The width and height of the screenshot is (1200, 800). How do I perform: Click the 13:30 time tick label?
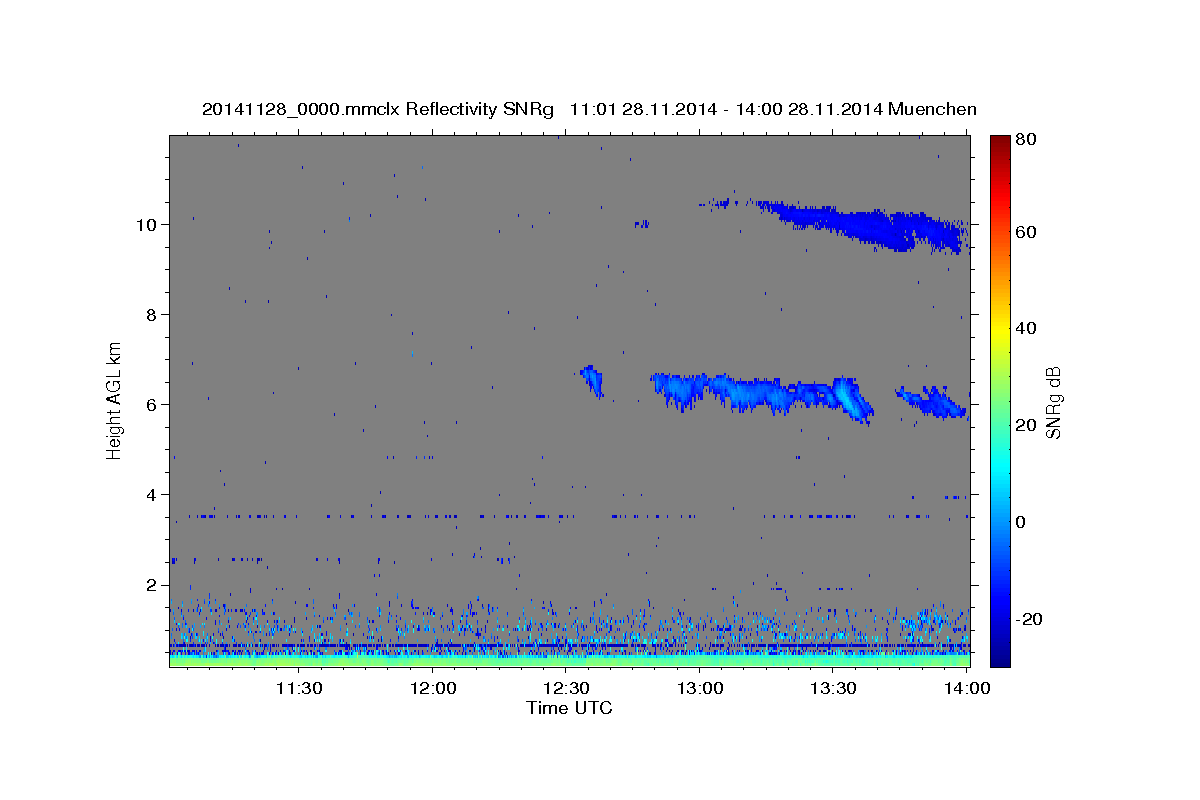coord(833,688)
